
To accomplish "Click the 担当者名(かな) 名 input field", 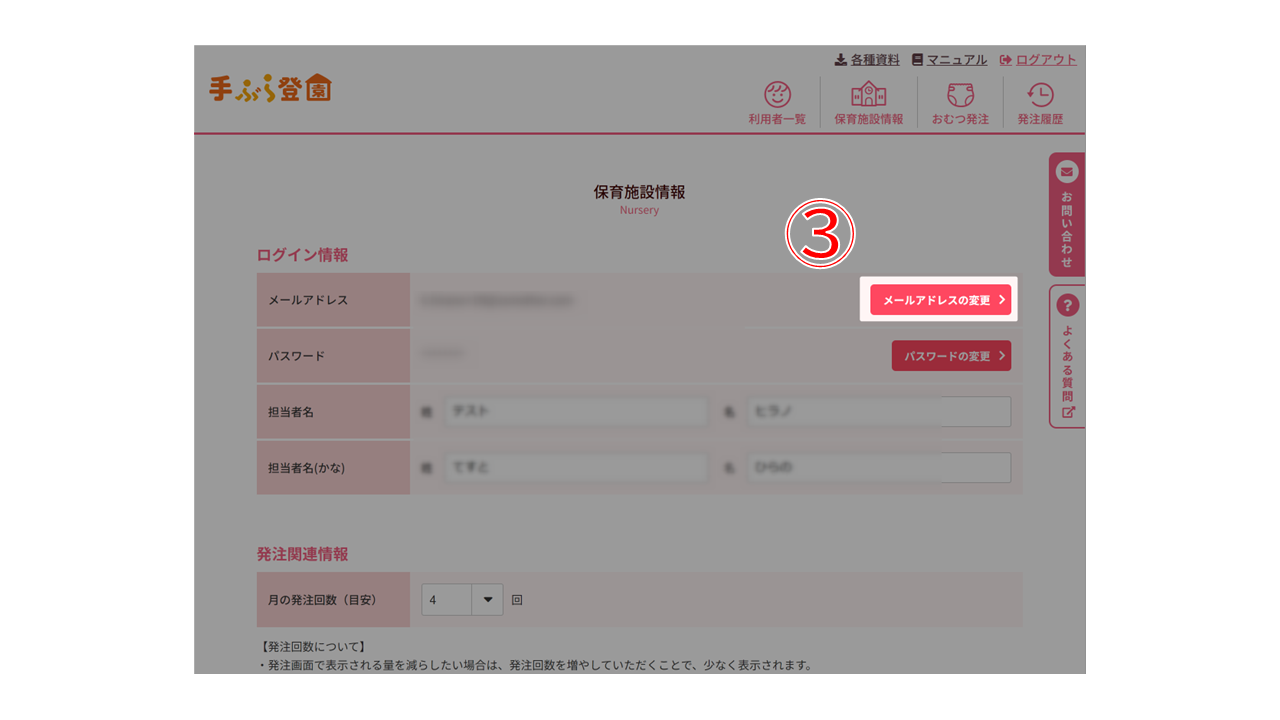I will [x=878, y=467].
